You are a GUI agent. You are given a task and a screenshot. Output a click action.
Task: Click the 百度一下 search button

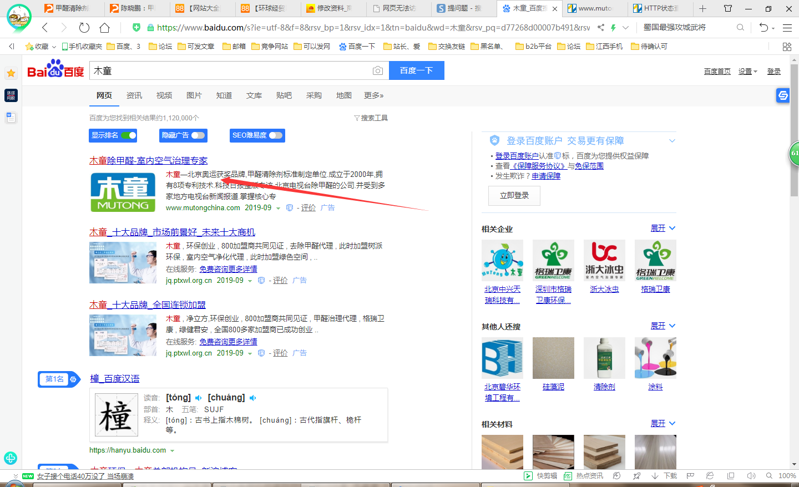tap(416, 70)
